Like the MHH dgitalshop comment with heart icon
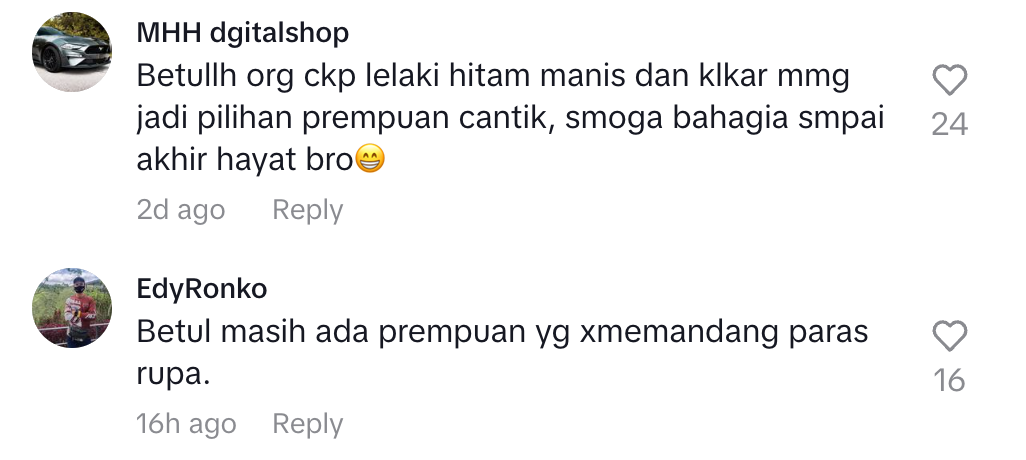1026x460 pixels. coord(949,80)
